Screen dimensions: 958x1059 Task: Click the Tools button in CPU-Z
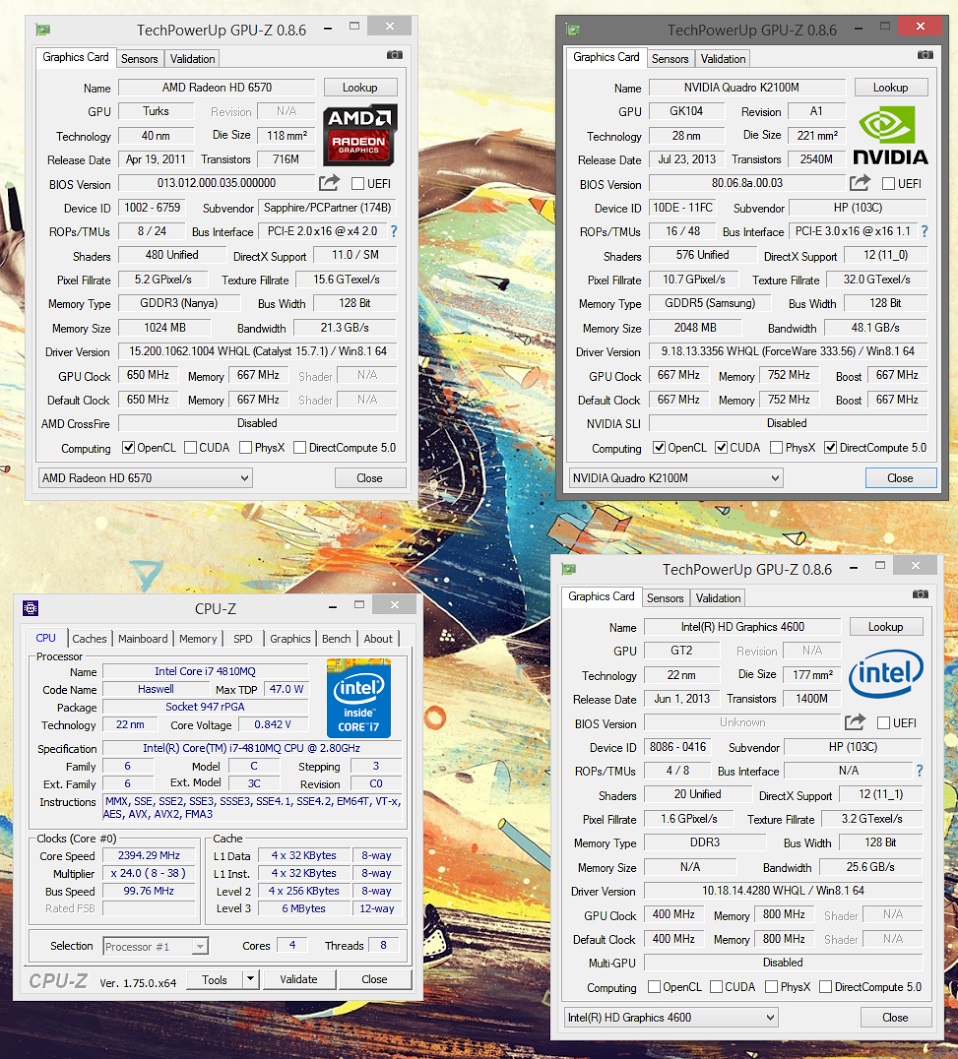pos(214,979)
